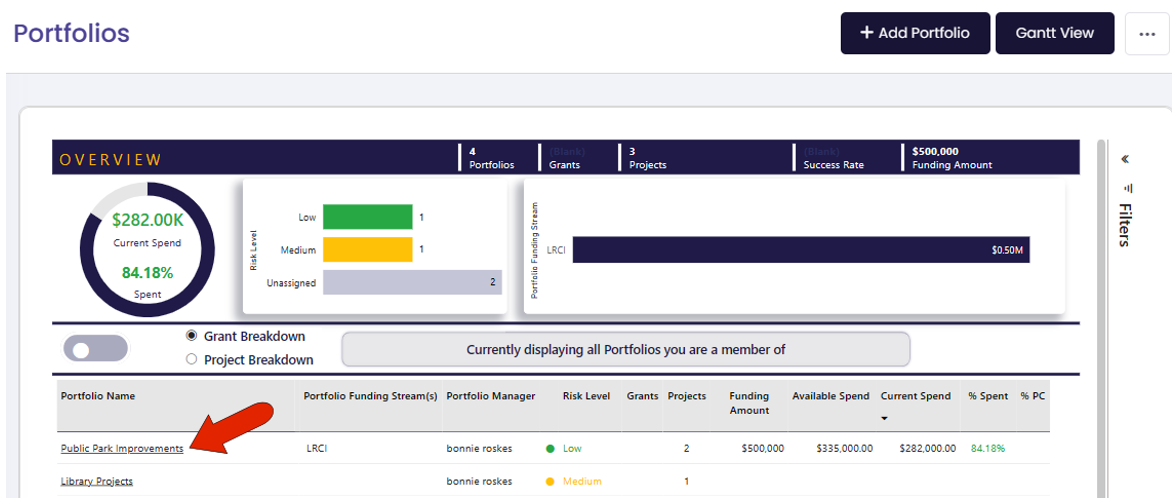Screen dimensions: 1175x498
Task: Toggle the portfolio display switch
Action: click(x=96, y=348)
